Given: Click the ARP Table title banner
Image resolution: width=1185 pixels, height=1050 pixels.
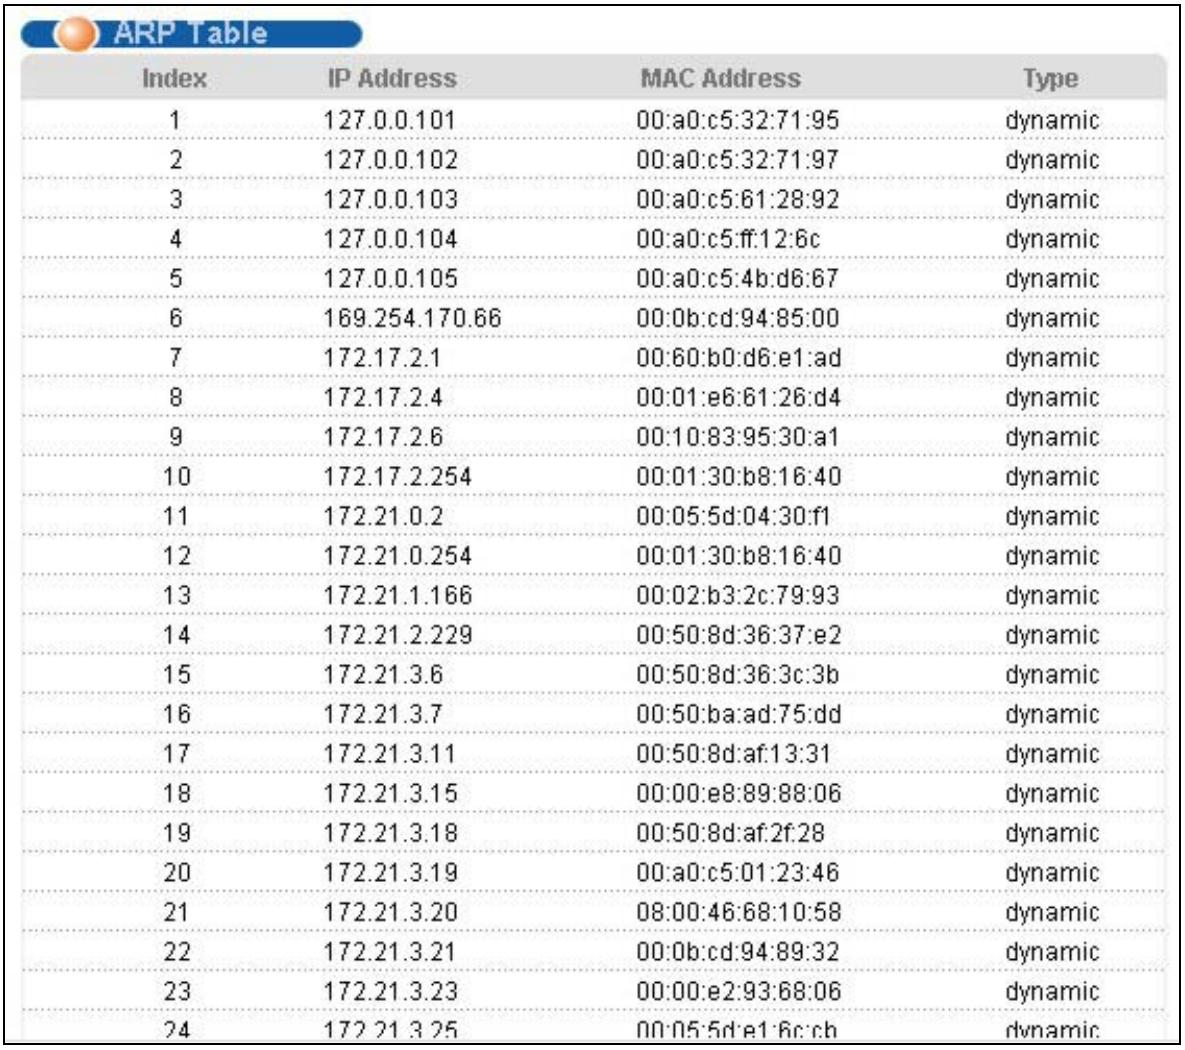Looking at the screenshot, I should click(191, 33).
